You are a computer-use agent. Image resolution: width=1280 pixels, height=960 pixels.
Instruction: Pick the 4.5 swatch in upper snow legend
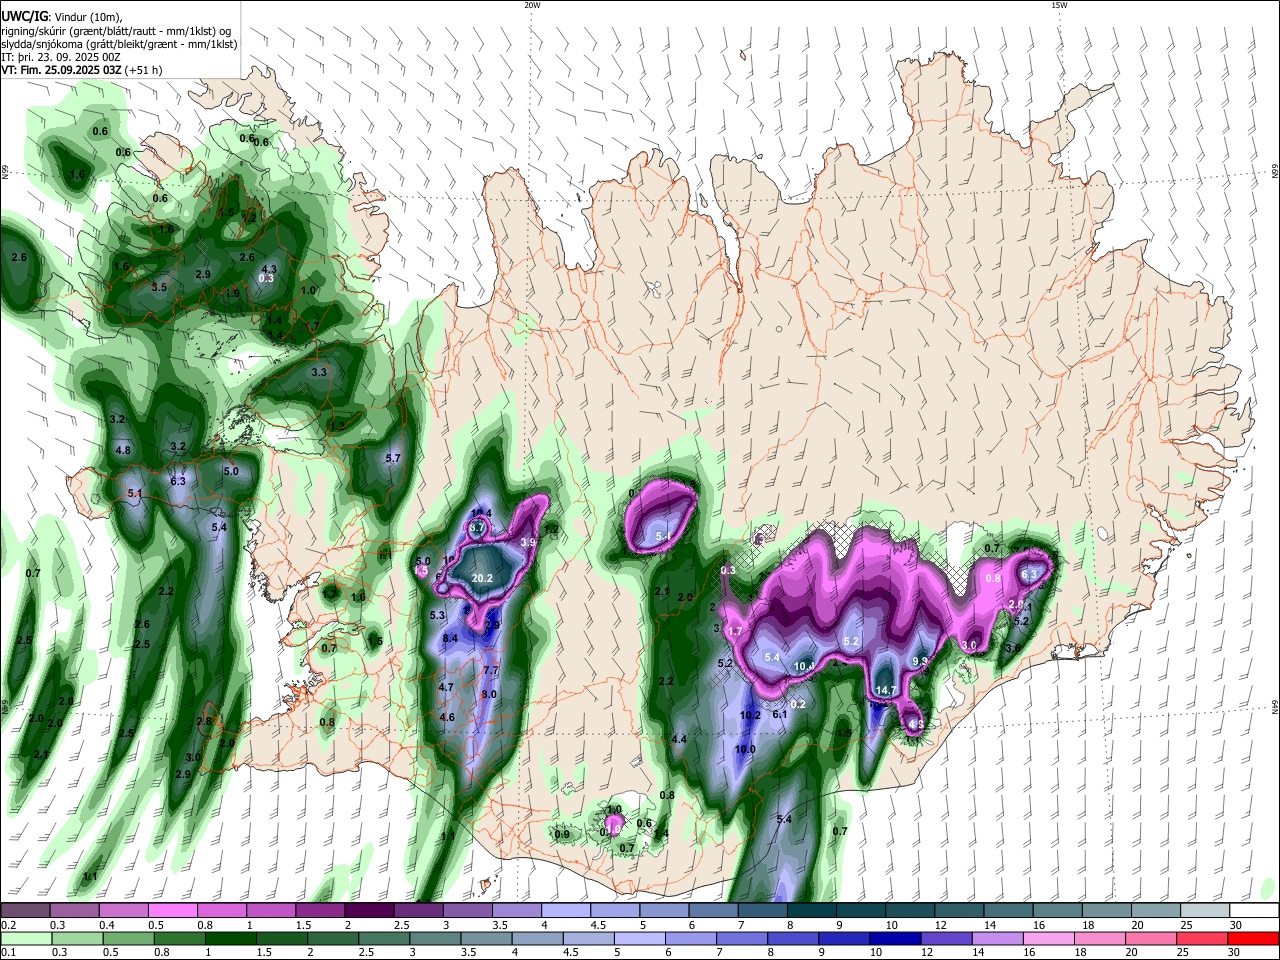coord(615,910)
